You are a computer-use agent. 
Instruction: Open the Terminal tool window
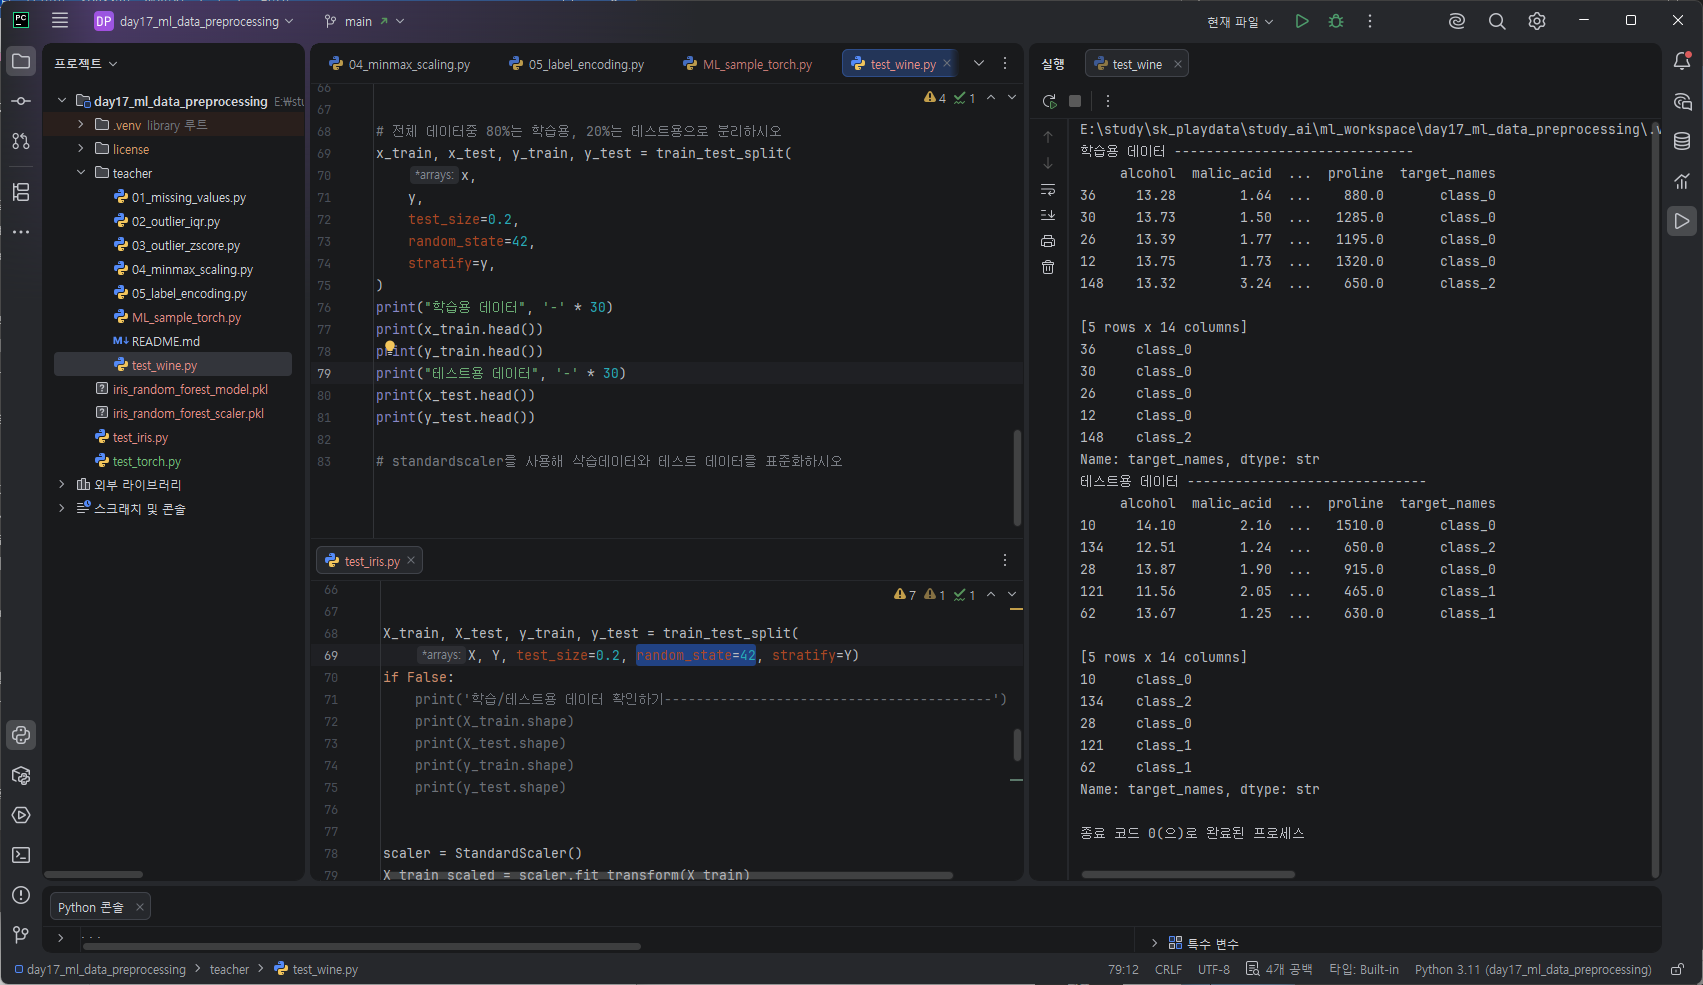[21, 855]
